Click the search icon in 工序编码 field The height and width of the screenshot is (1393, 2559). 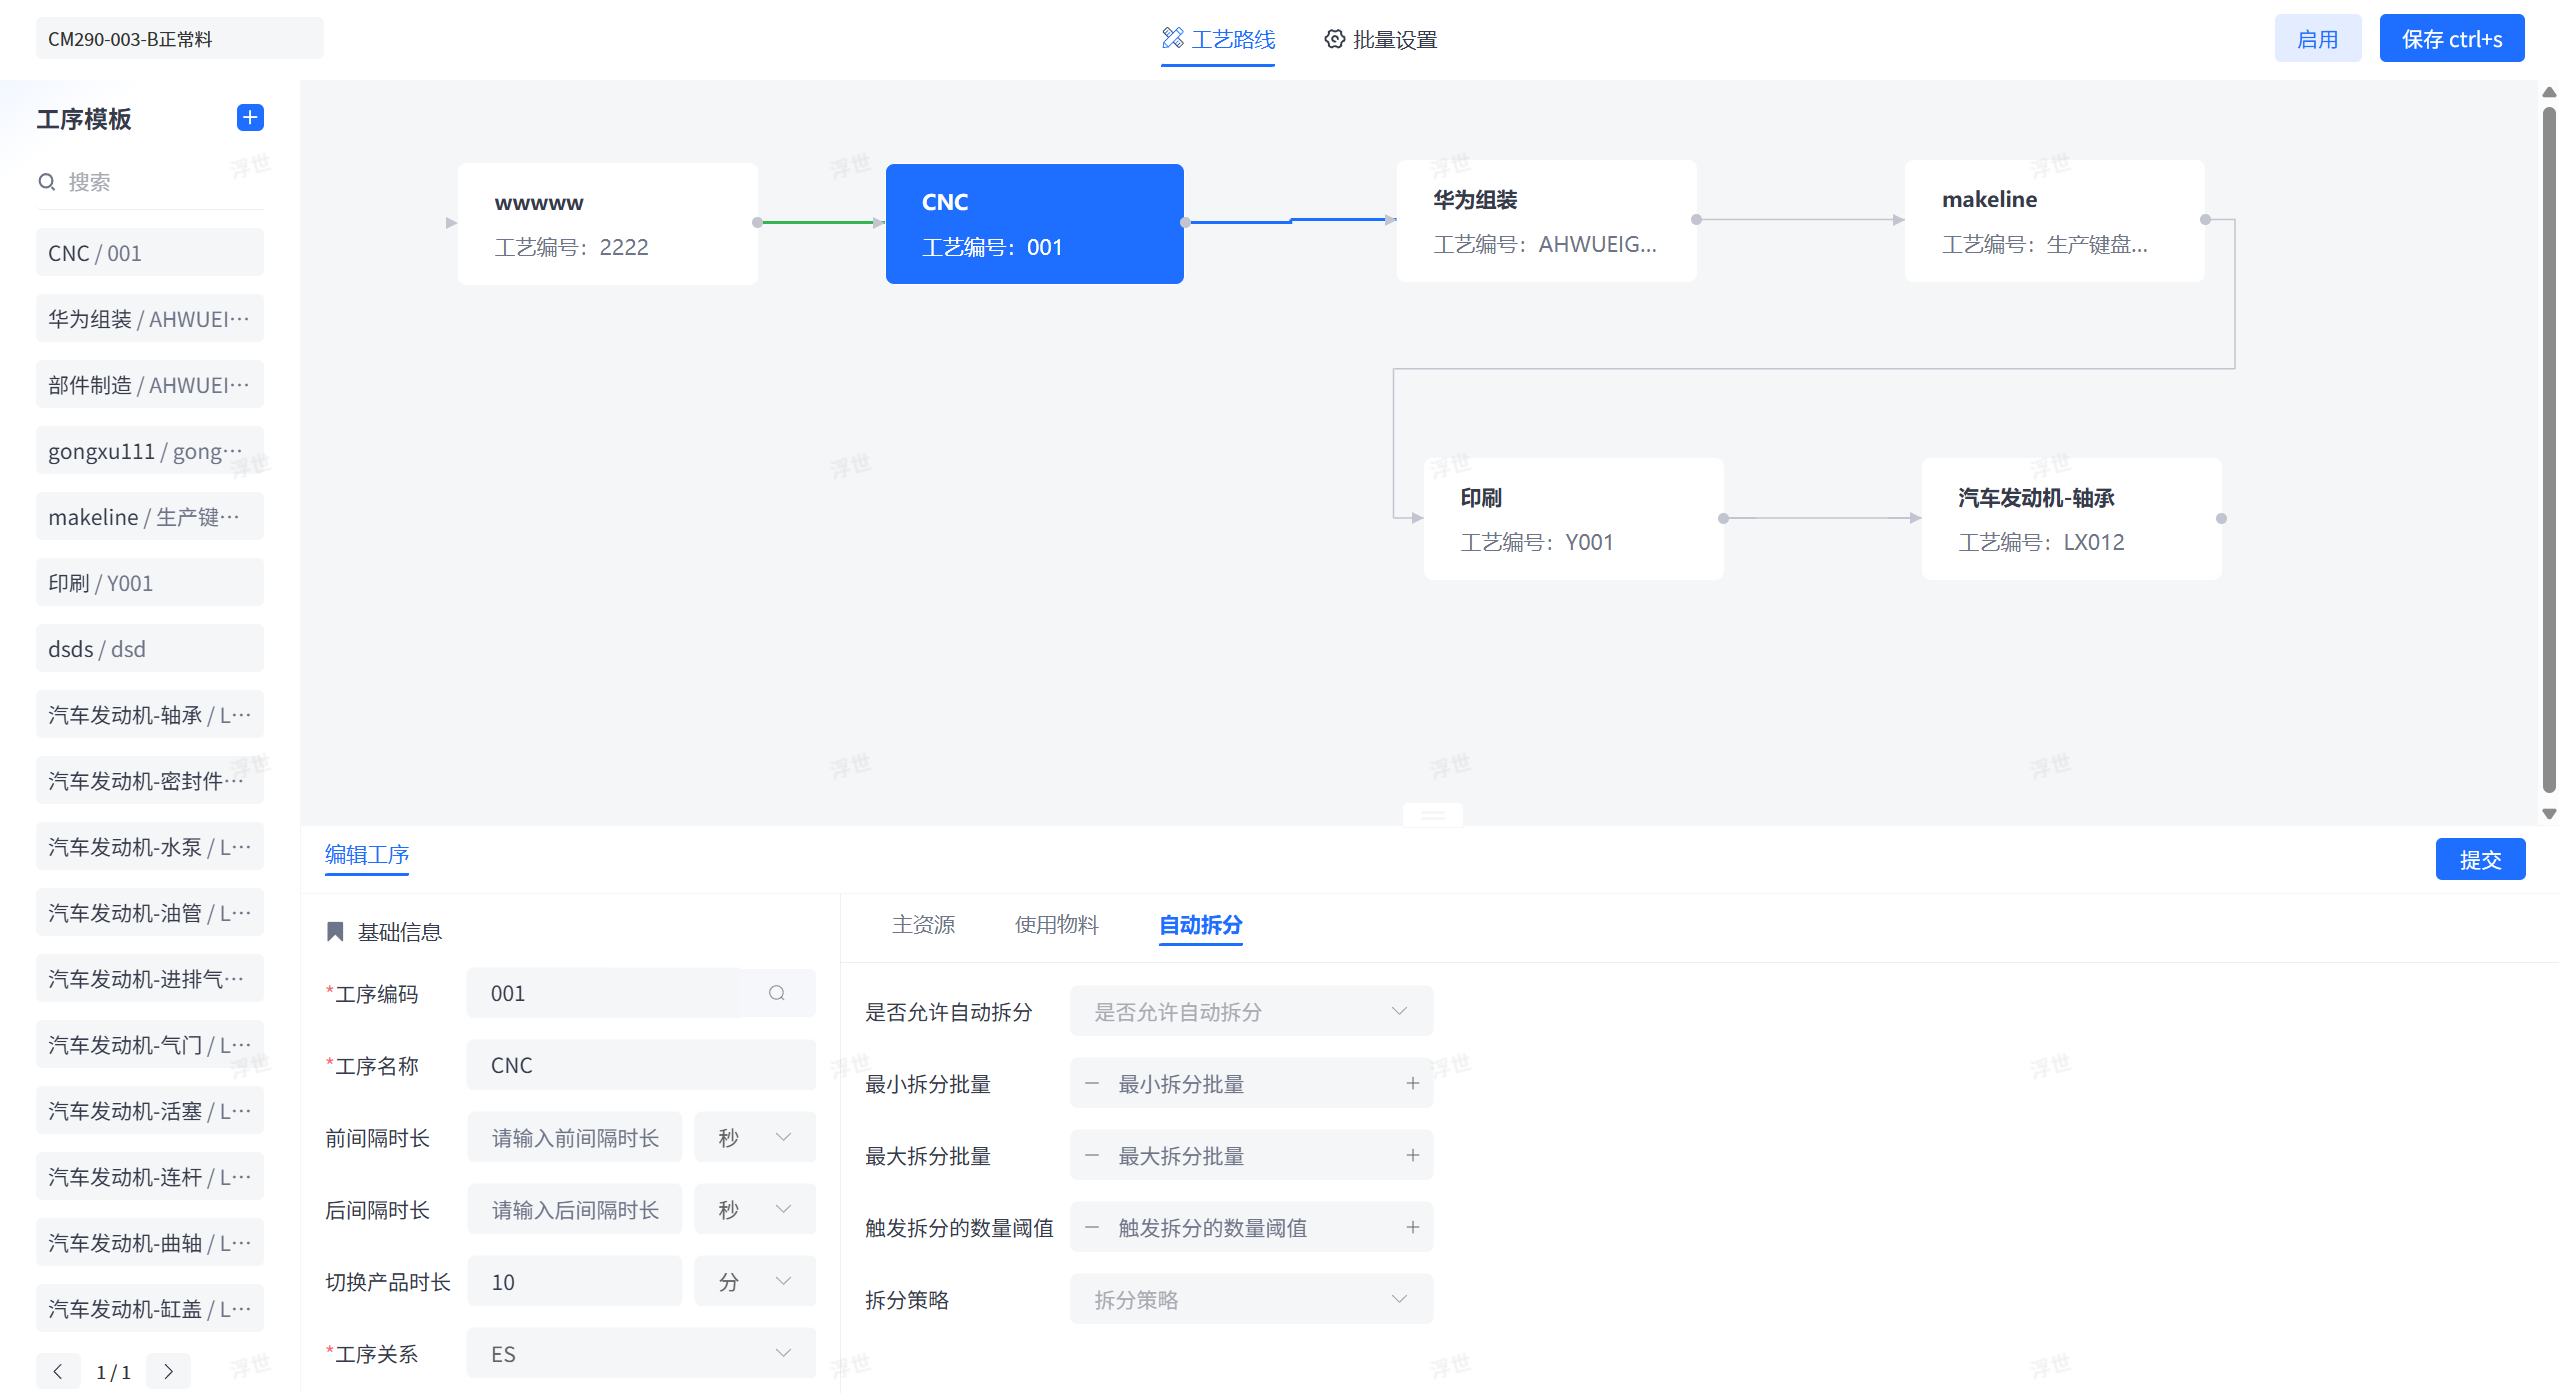pyautogui.click(x=776, y=993)
